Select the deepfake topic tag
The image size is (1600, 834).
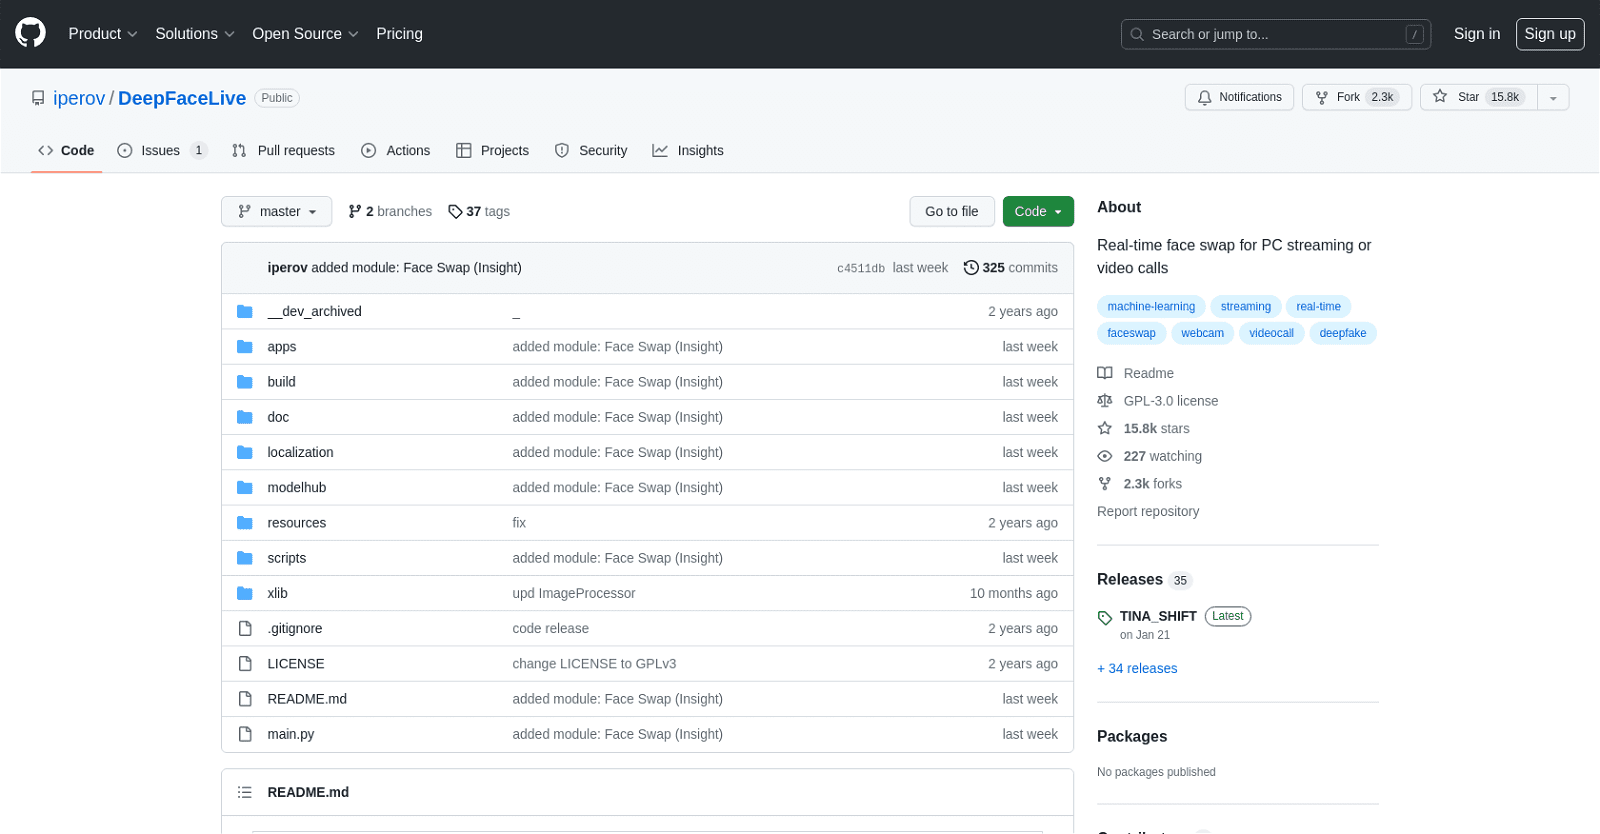pos(1342,334)
